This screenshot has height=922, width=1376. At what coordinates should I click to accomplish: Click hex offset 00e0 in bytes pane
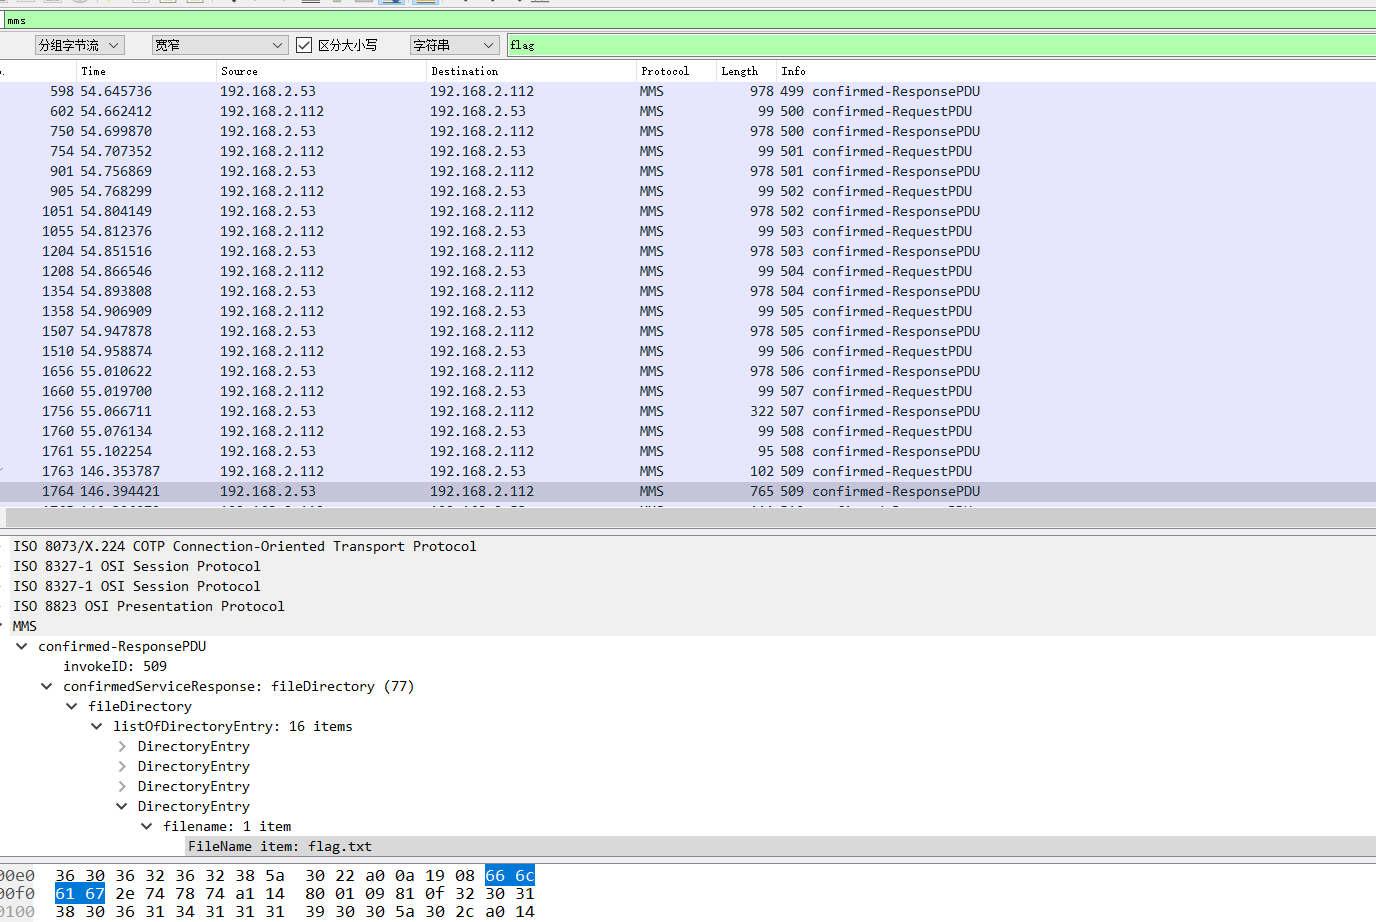17,876
